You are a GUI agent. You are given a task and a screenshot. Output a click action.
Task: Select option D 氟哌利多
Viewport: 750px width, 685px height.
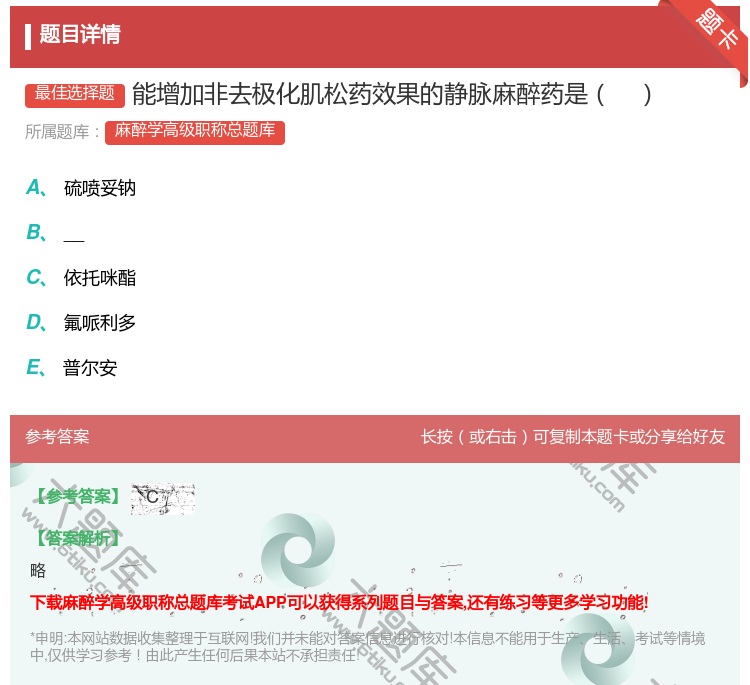point(81,323)
